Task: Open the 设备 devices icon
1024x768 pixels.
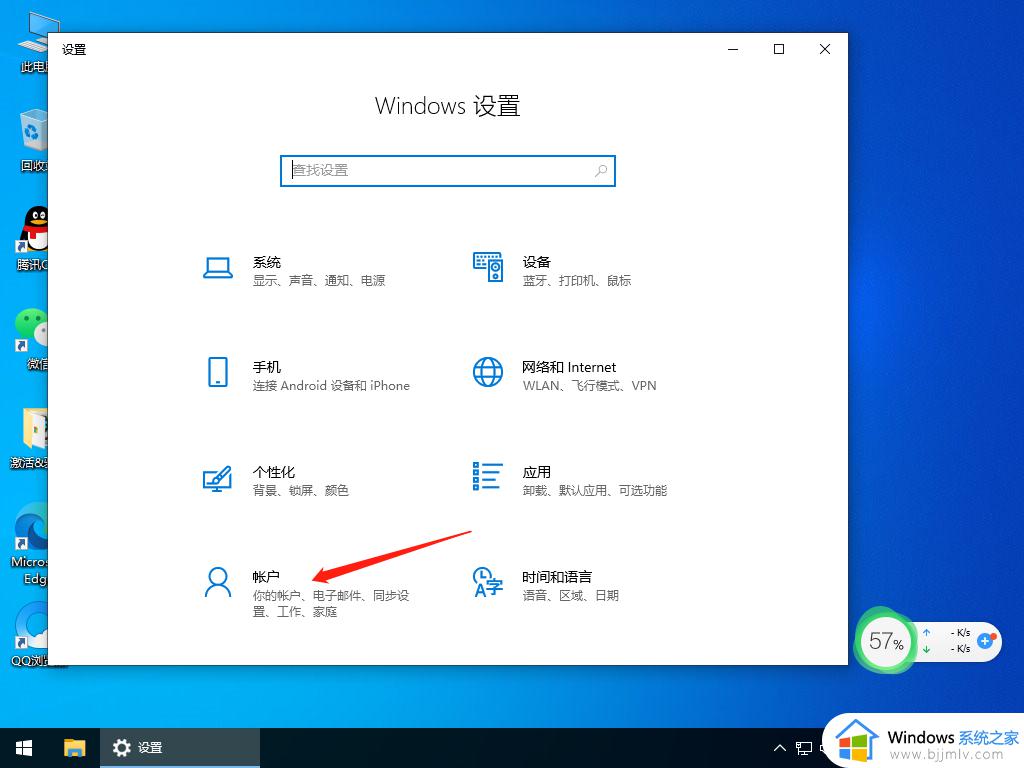Action: (488, 267)
